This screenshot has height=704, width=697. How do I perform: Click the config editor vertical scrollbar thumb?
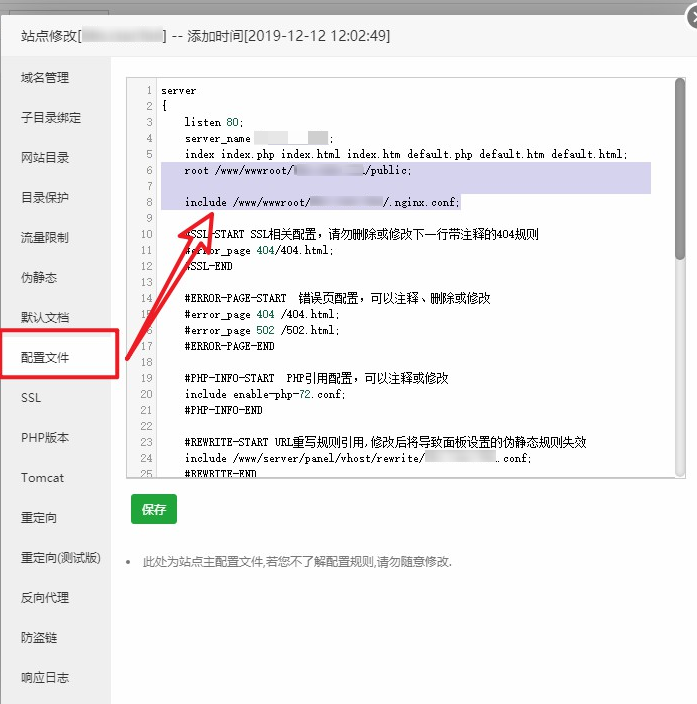[680, 169]
